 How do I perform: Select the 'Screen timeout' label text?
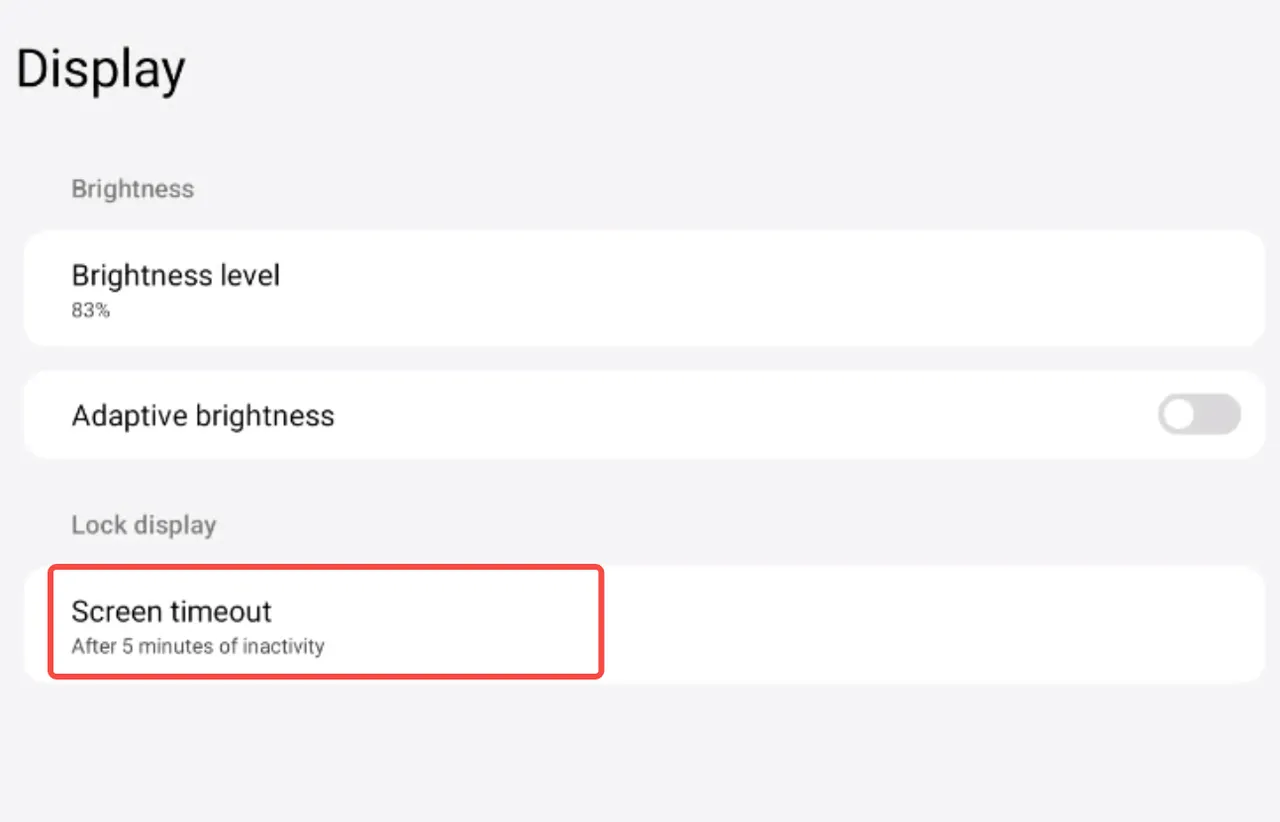pos(171,611)
